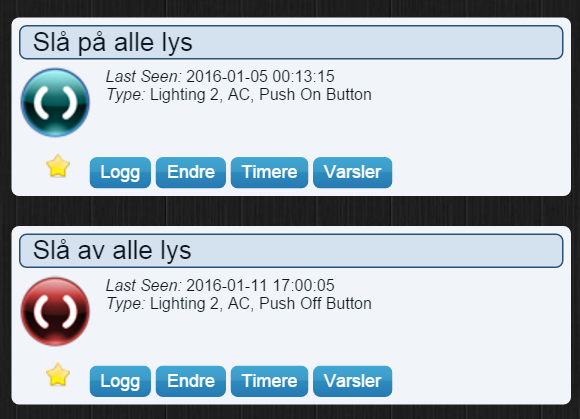
Task: Click the Last Seen label on the Slå av alle lys card
Action: [x=144, y=285]
